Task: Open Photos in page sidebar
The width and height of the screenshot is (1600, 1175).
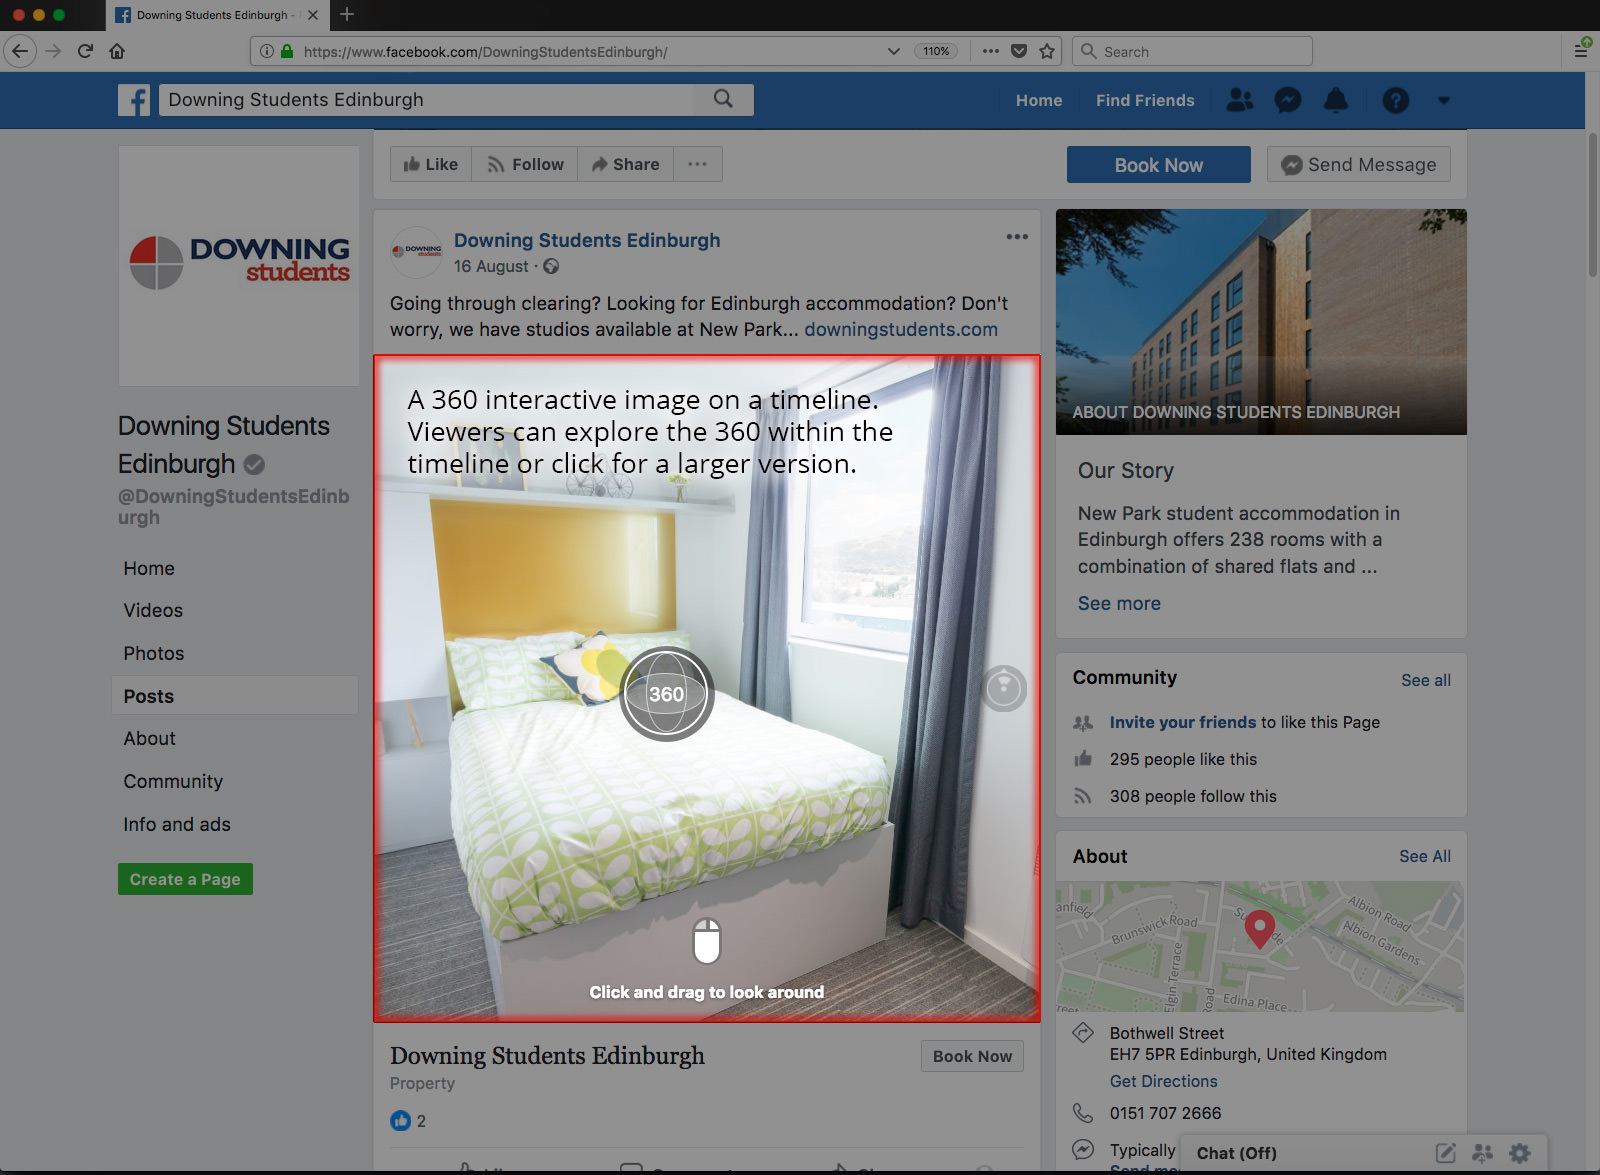Action: click(x=154, y=653)
